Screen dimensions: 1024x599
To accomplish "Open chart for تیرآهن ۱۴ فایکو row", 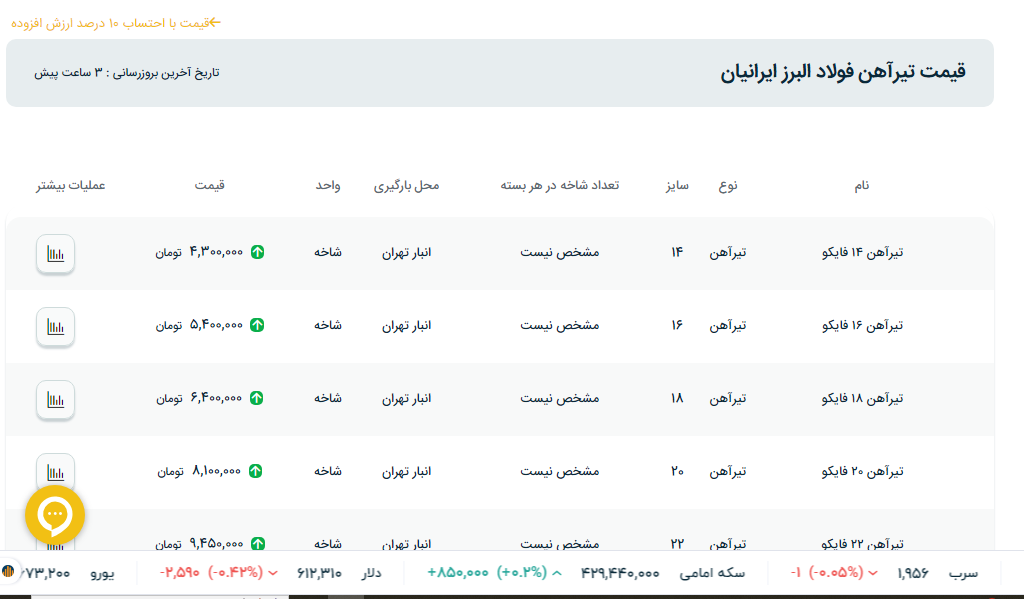I will 56,253.
